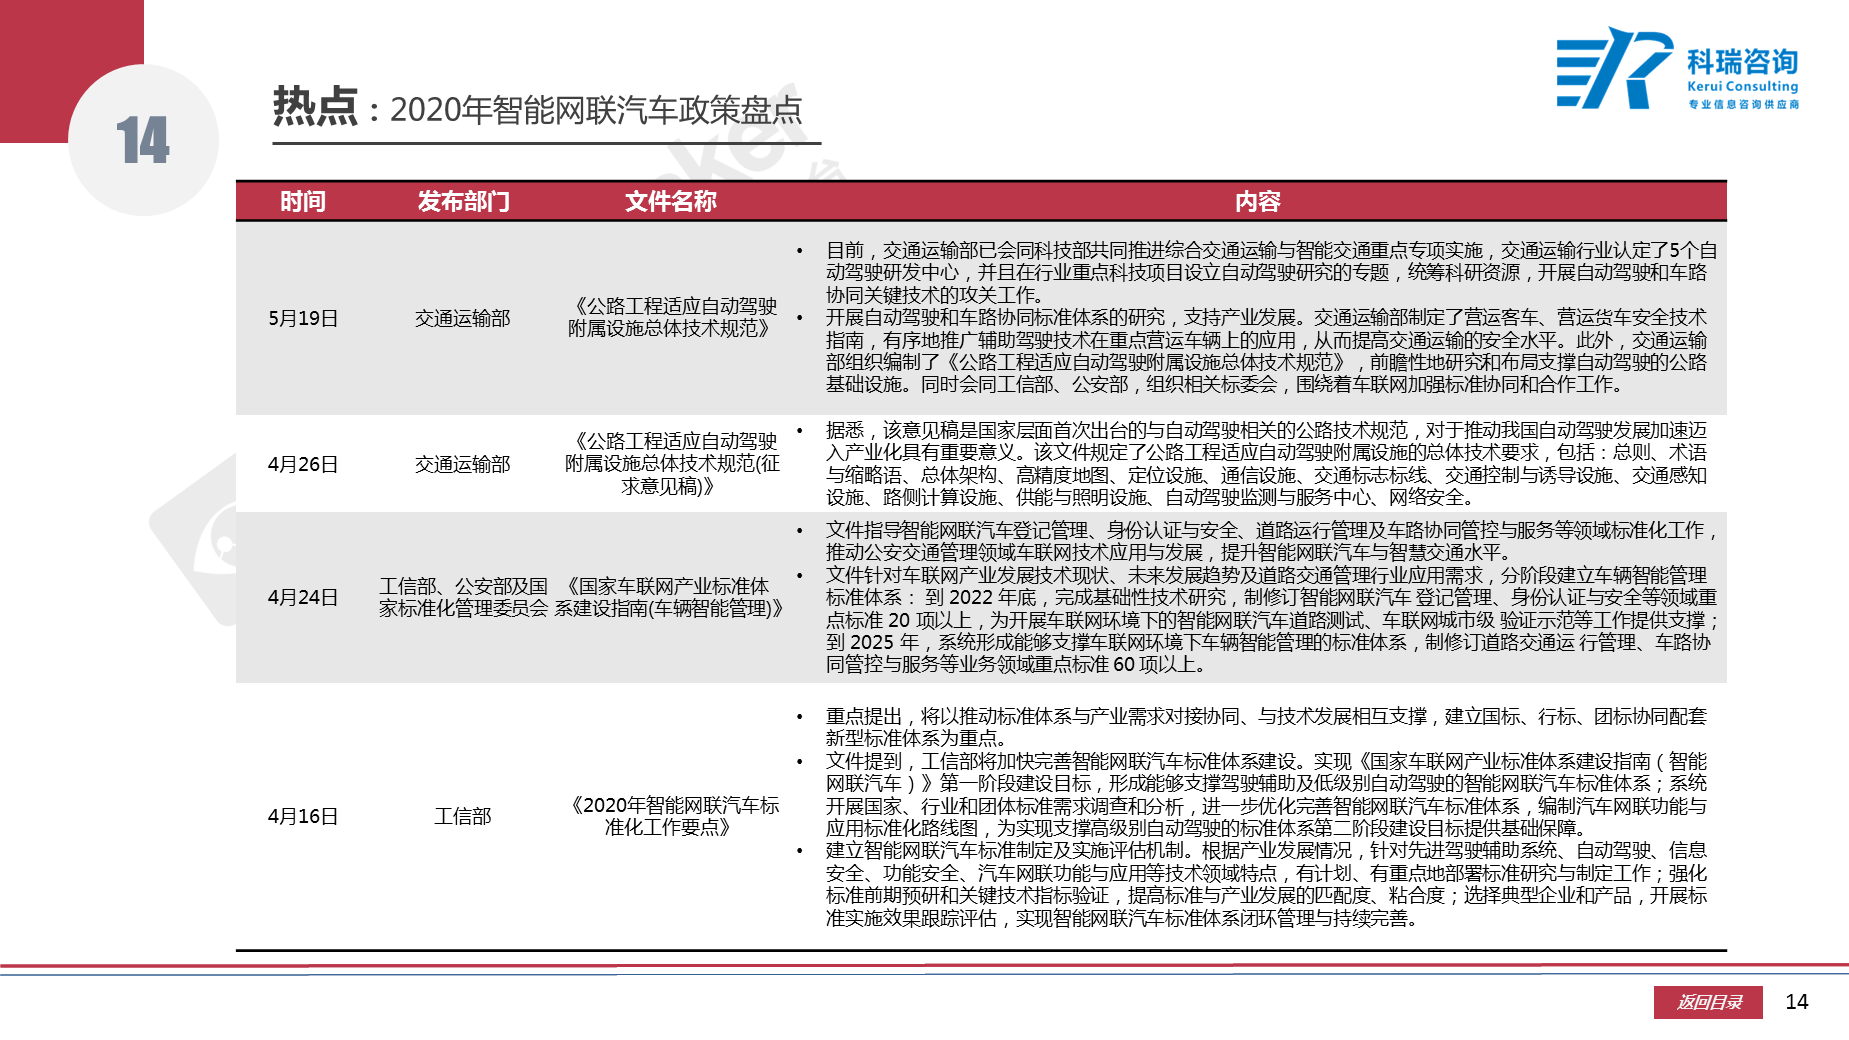Select the date cell 4月24日
The image size is (1849, 1040).
tap(303, 597)
